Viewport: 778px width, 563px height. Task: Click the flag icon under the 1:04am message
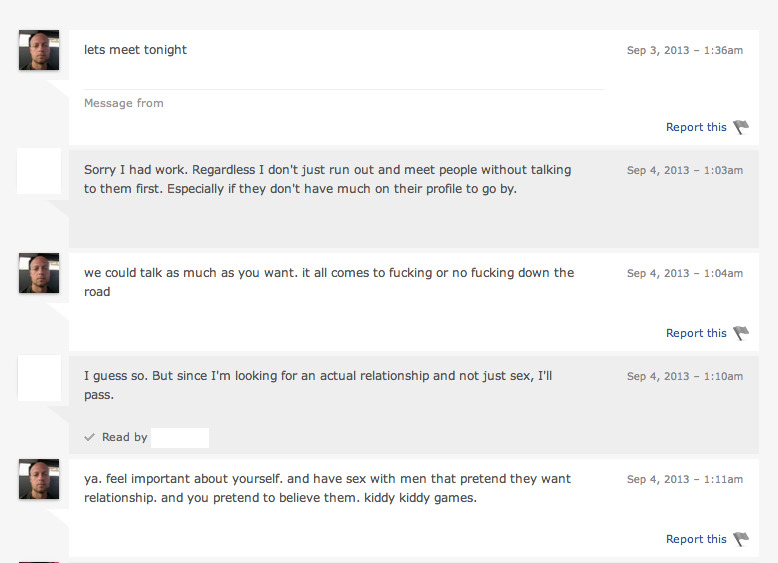(741, 333)
